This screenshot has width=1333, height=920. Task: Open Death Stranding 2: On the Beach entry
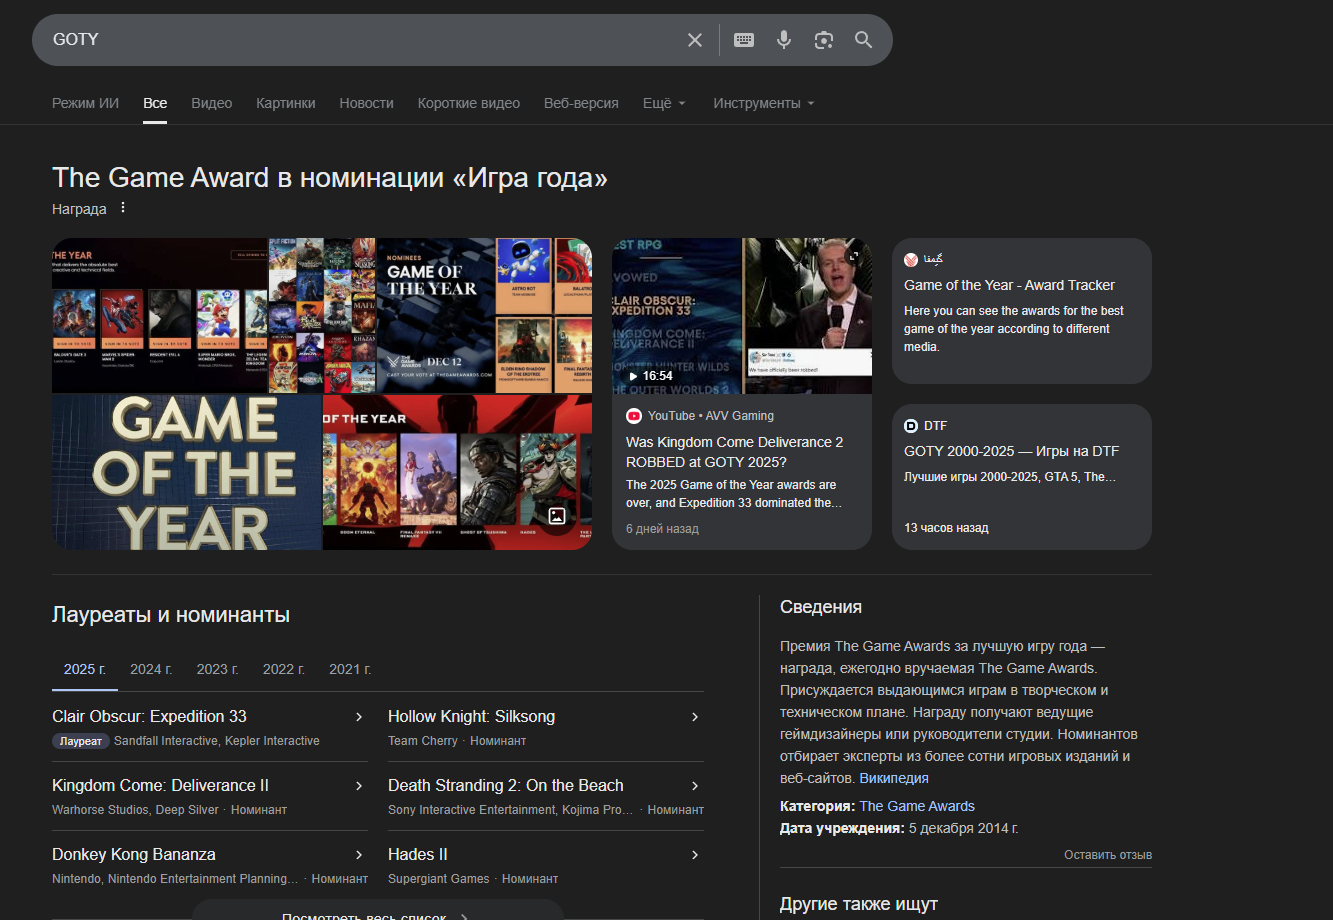(x=505, y=786)
